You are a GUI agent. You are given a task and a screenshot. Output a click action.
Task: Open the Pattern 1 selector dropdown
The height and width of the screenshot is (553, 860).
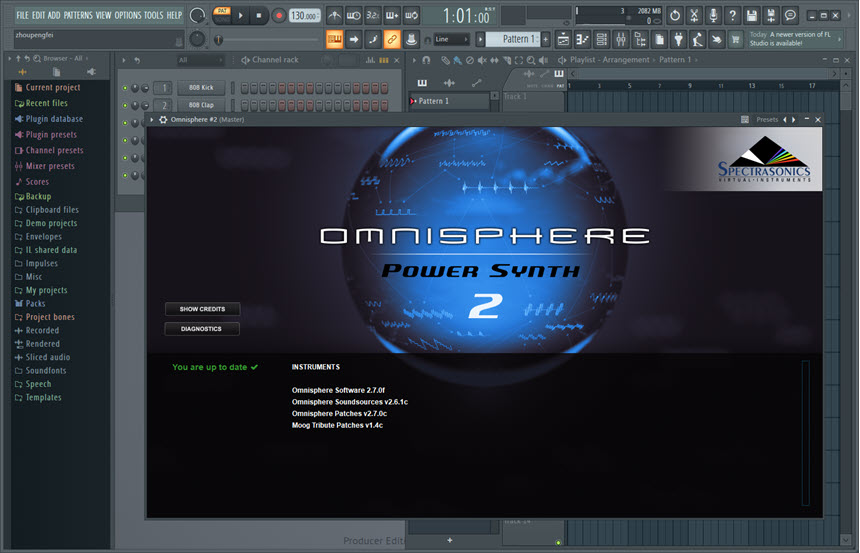pos(513,39)
